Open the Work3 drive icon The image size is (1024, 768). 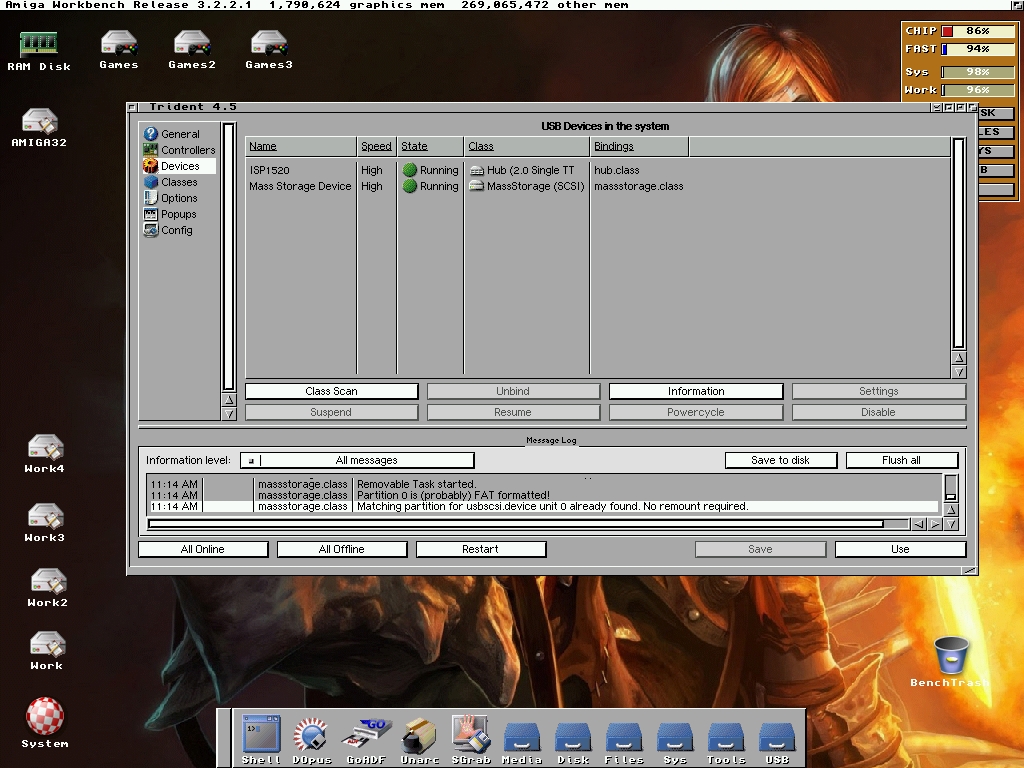(44, 522)
